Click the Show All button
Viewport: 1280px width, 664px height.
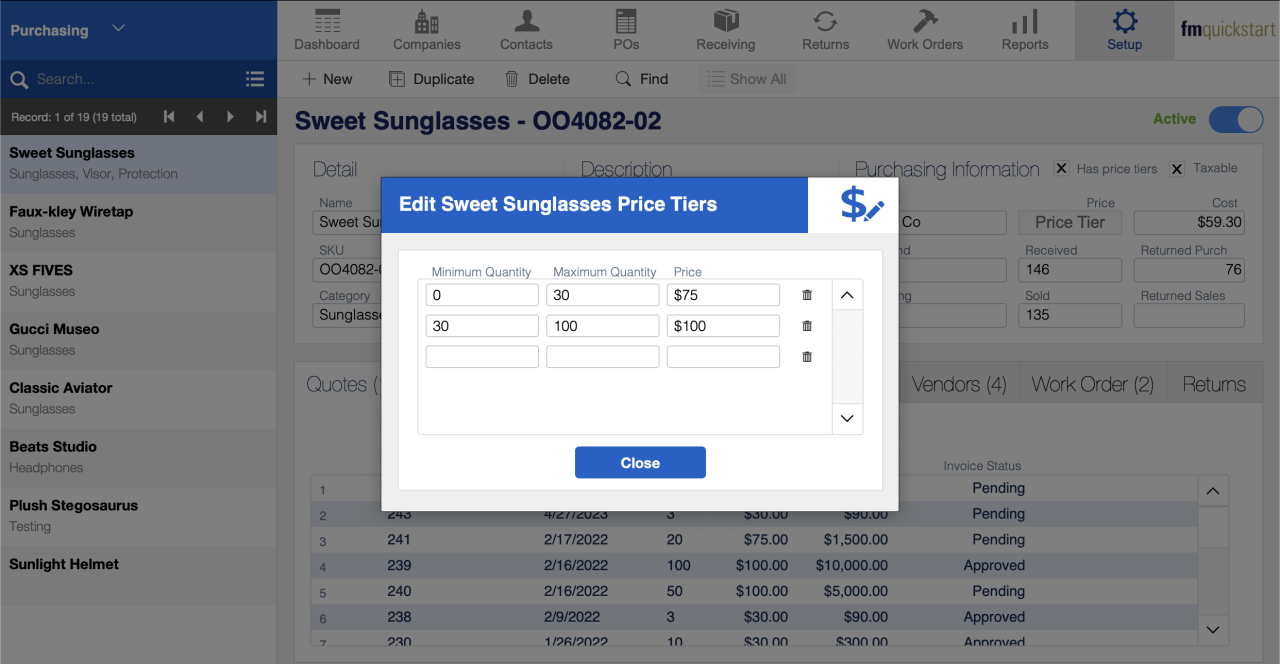[747, 79]
